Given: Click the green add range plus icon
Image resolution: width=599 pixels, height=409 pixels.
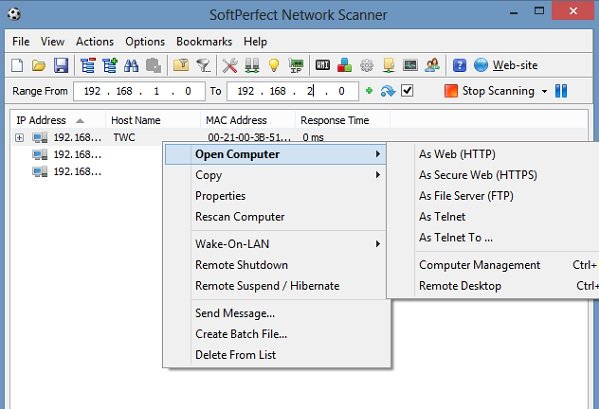Looking at the screenshot, I should [x=369, y=91].
